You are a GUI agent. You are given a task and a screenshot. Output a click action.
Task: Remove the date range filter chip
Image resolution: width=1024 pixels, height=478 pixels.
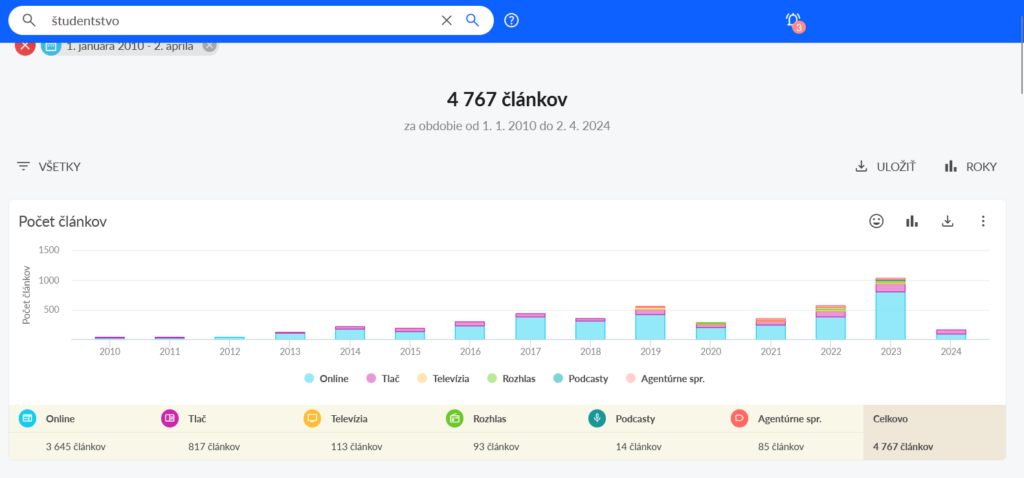209,45
